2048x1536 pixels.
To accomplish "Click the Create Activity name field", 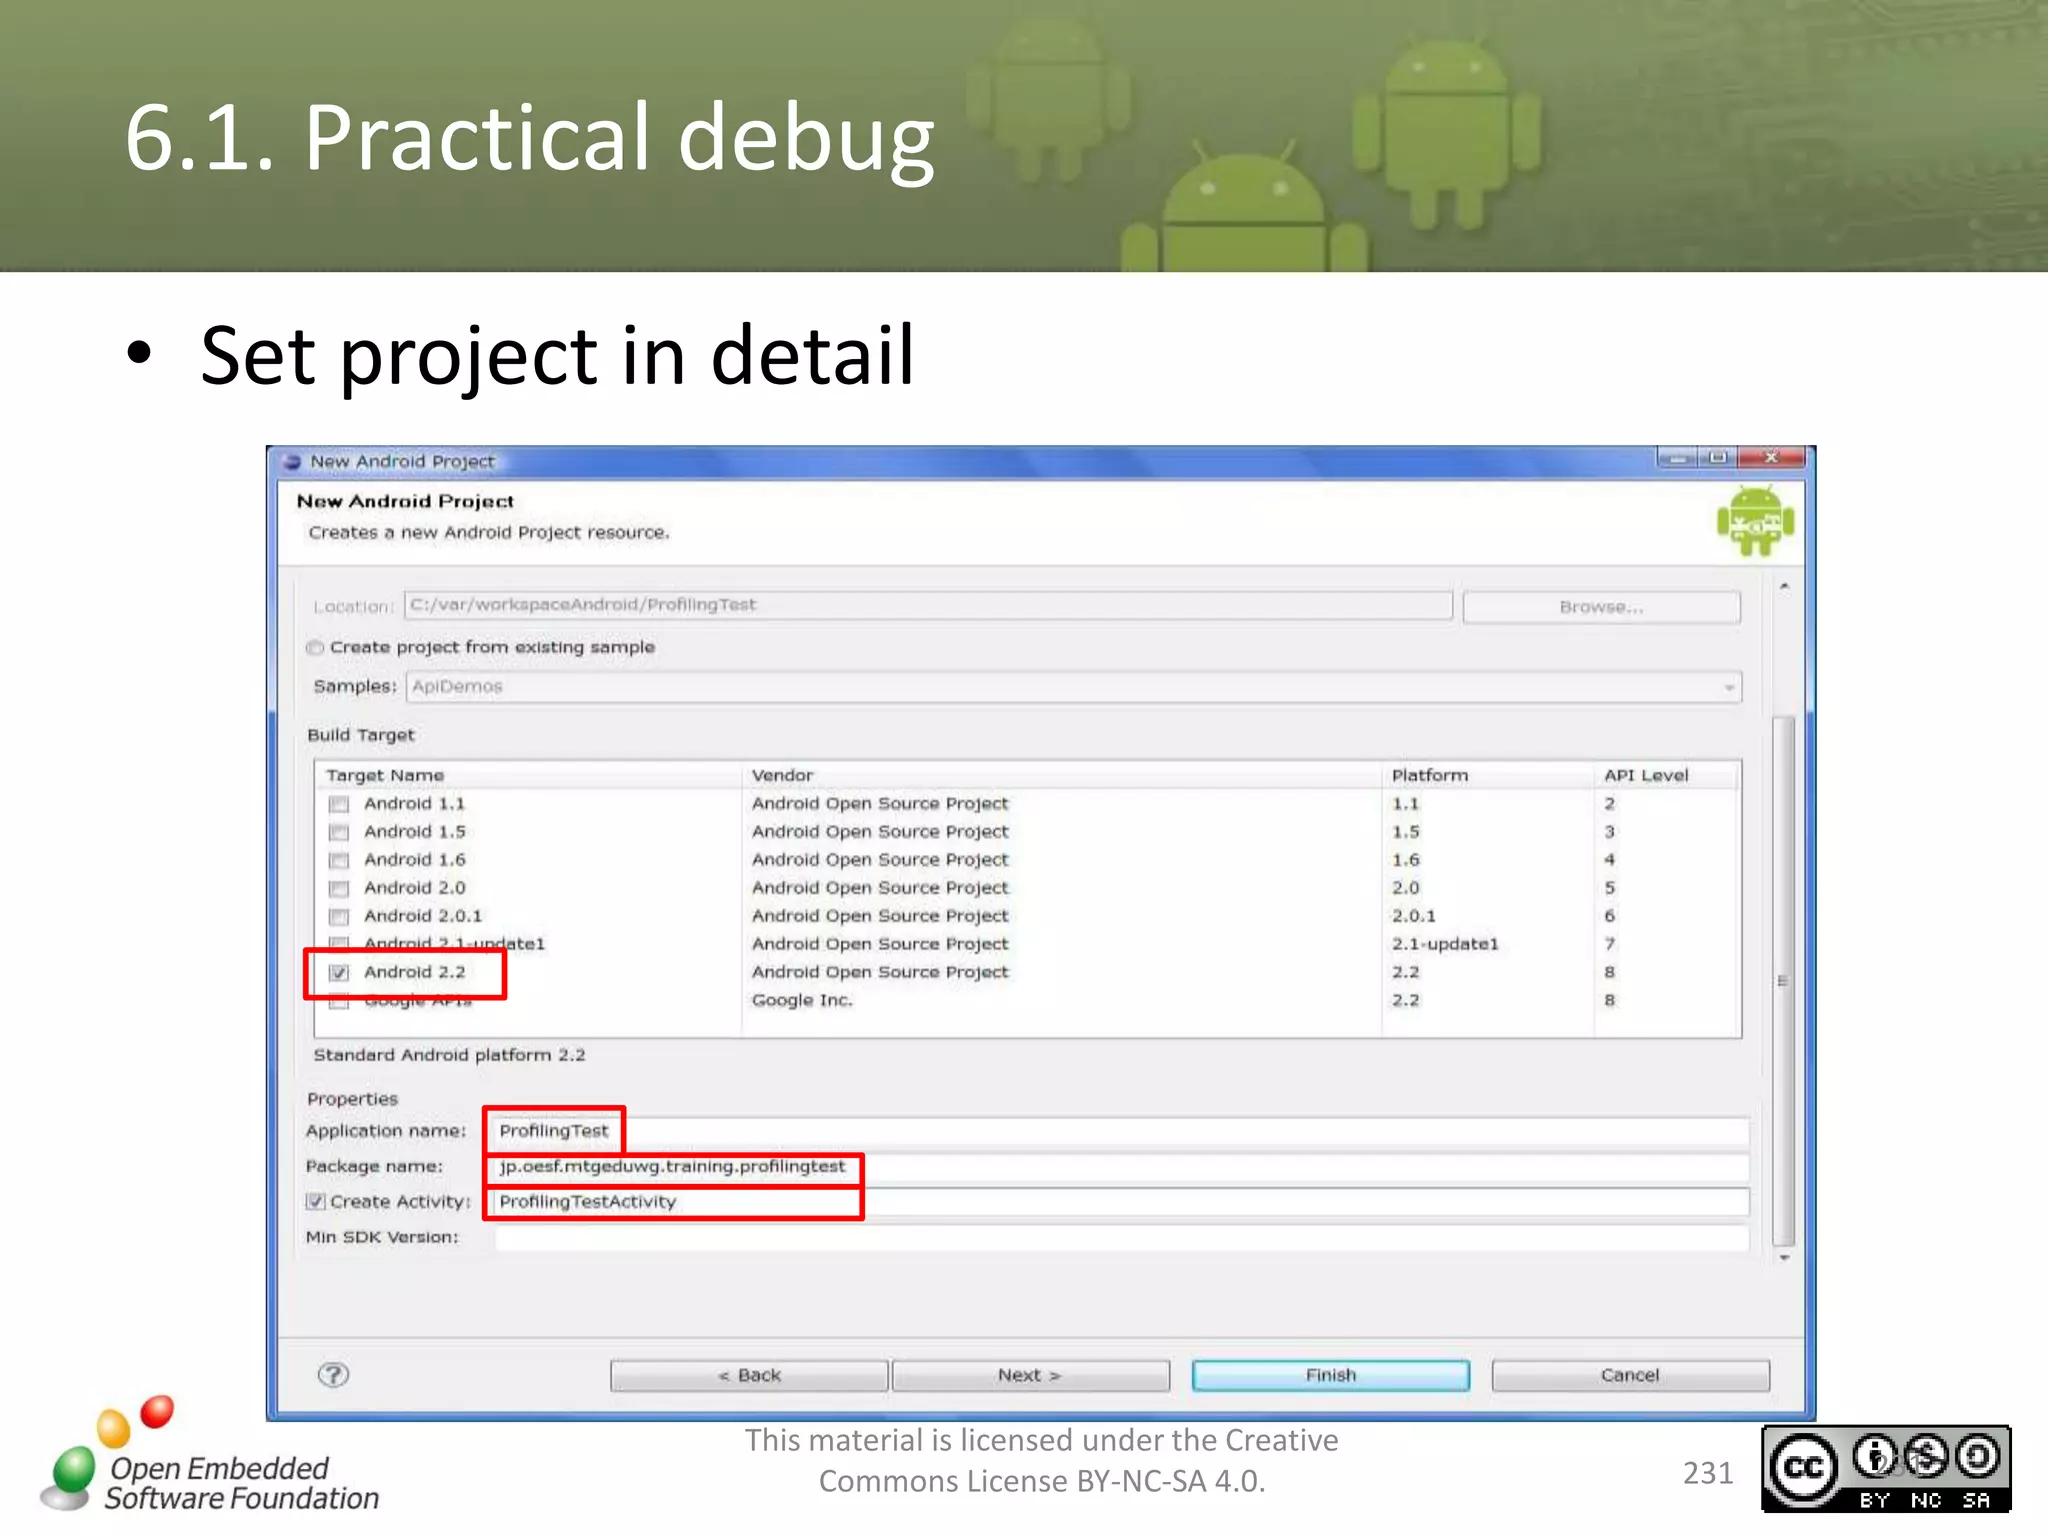I will tap(1120, 1202).
